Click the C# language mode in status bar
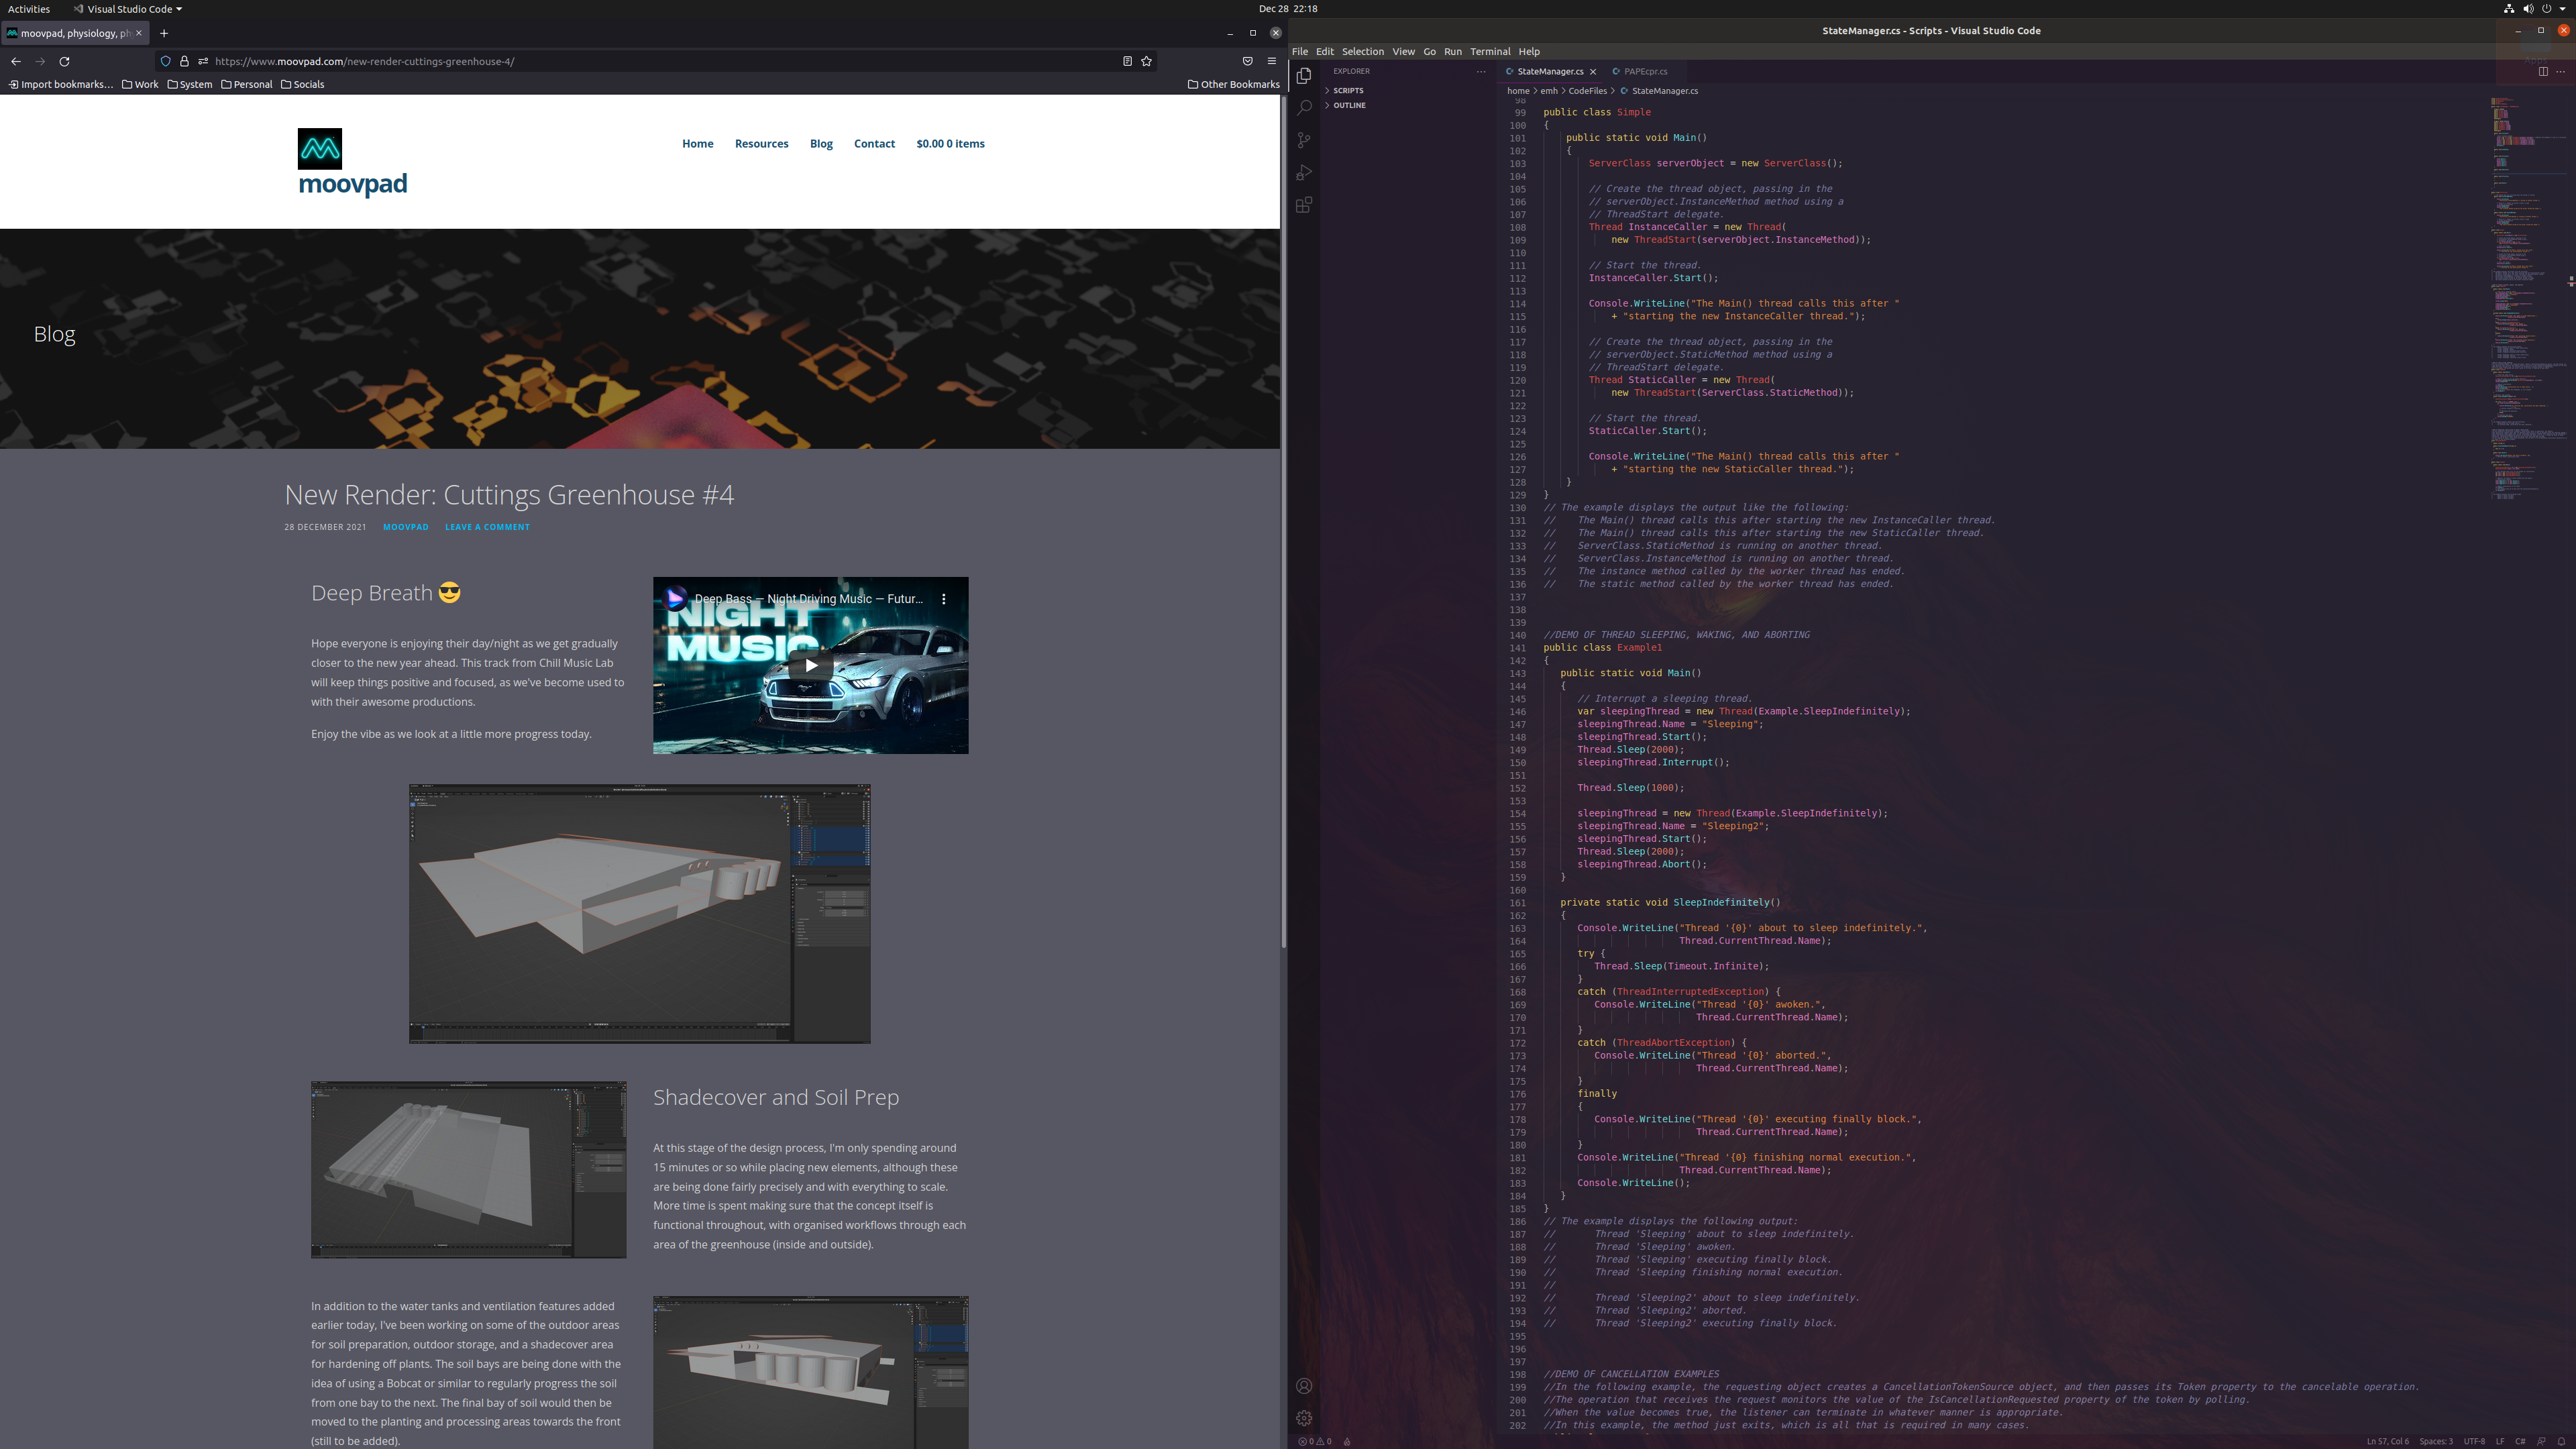Screen dimensions: 2576x1449 point(2520,1441)
